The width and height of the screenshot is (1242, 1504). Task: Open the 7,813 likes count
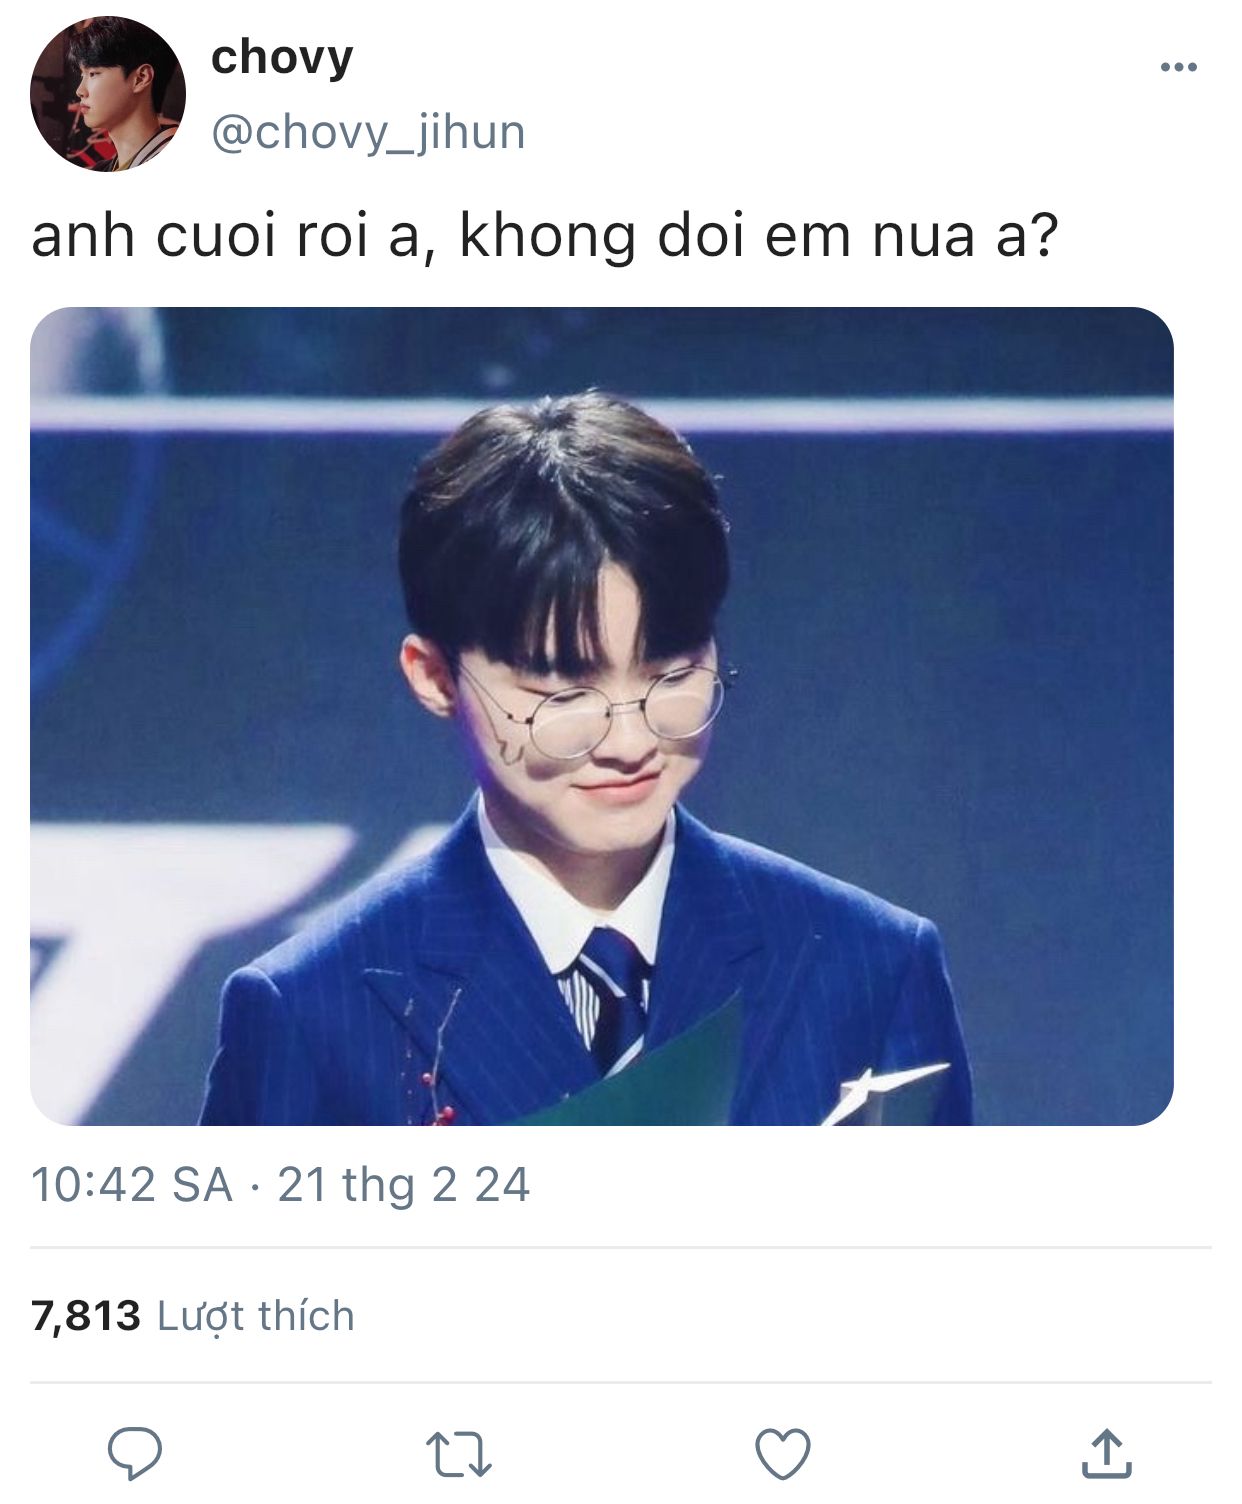pyautogui.click(x=86, y=1316)
